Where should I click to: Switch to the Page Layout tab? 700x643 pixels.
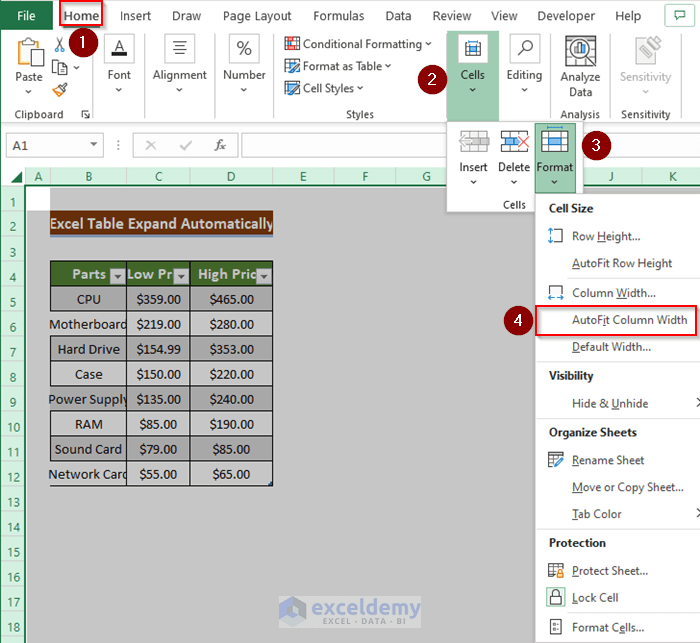(257, 16)
